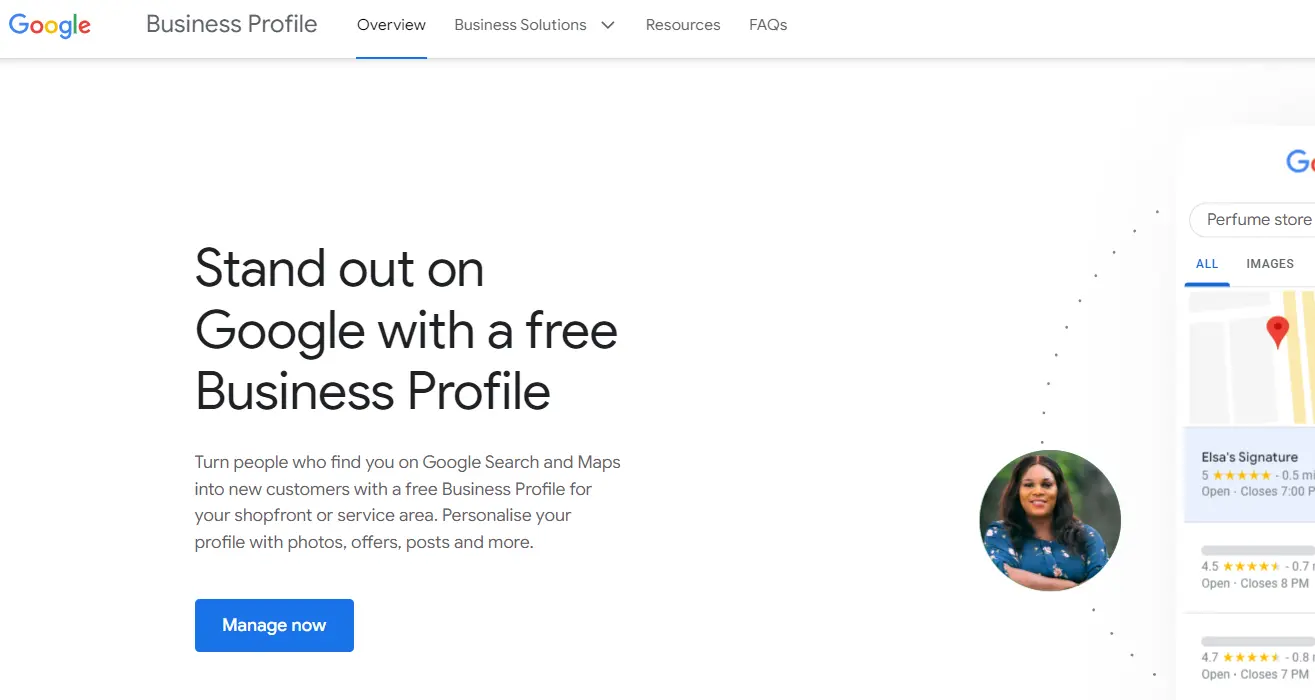Select the Overview tab
Viewport: 1315px width, 700px height.
(391, 25)
